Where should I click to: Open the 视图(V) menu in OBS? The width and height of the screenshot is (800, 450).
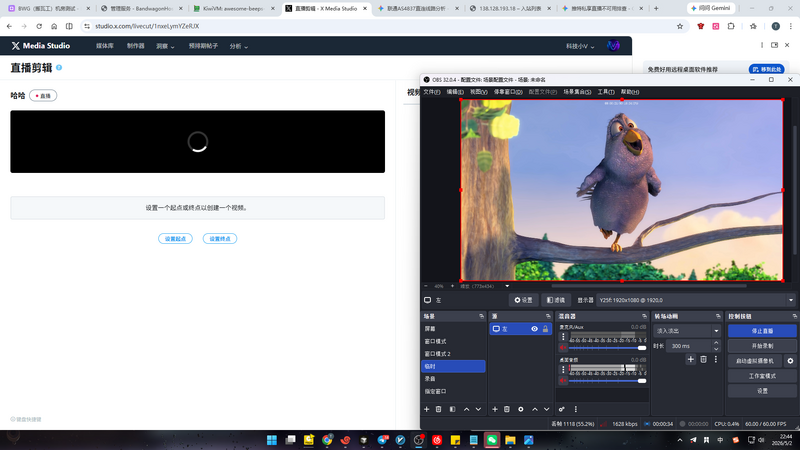click(x=479, y=92)
